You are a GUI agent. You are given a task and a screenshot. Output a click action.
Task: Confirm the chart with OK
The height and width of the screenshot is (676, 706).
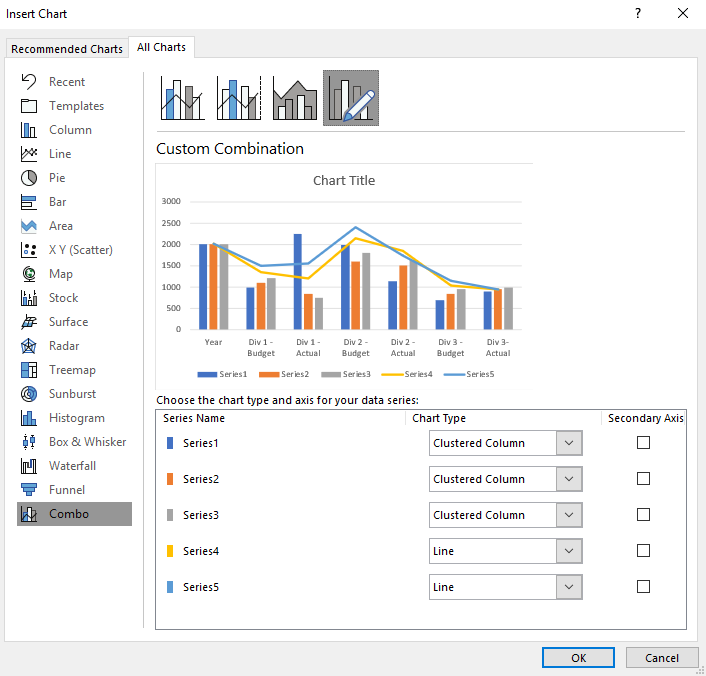click(x=578, y=658)
